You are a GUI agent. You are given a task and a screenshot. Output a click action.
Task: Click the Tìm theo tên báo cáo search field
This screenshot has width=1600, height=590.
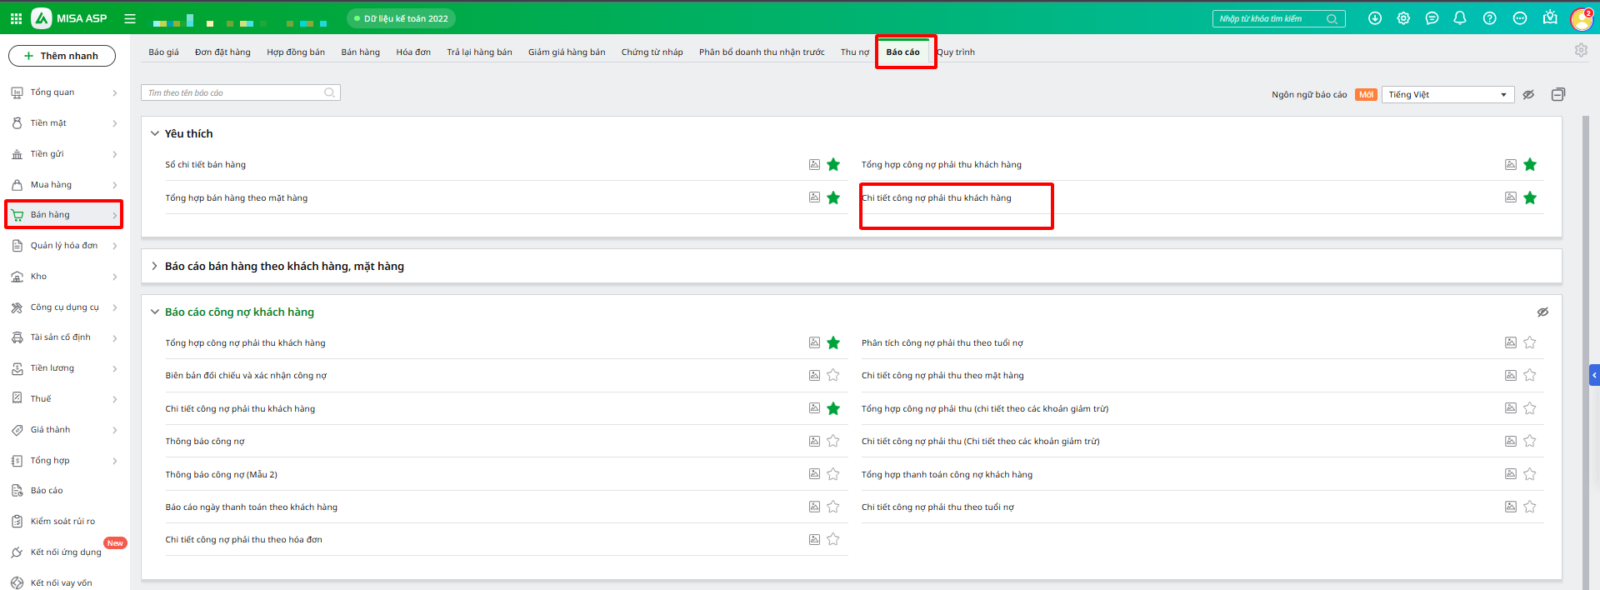[x=235, y=93]
